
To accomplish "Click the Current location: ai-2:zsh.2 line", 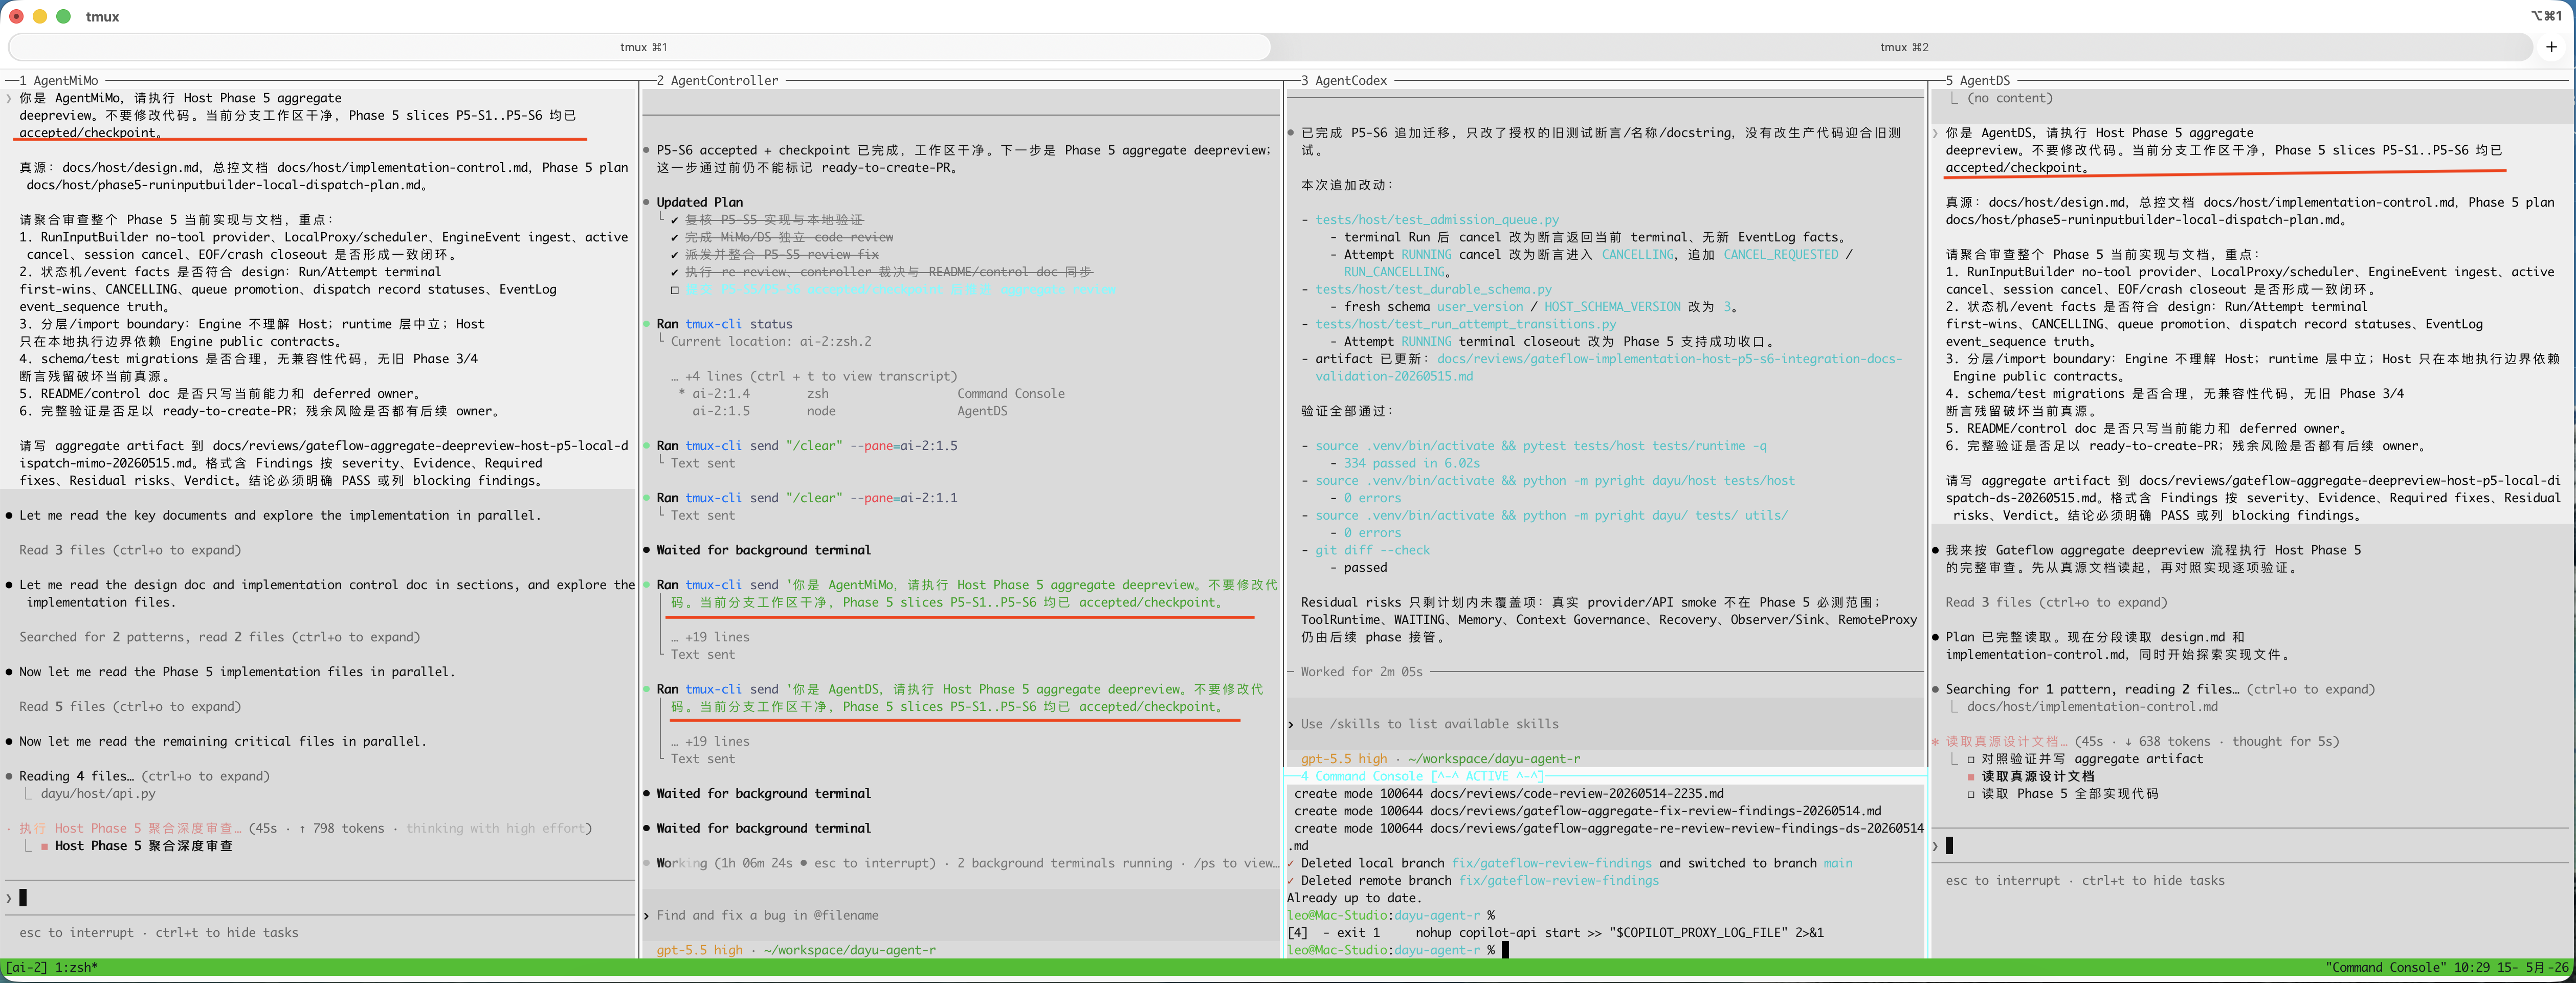I will [771, 341].
